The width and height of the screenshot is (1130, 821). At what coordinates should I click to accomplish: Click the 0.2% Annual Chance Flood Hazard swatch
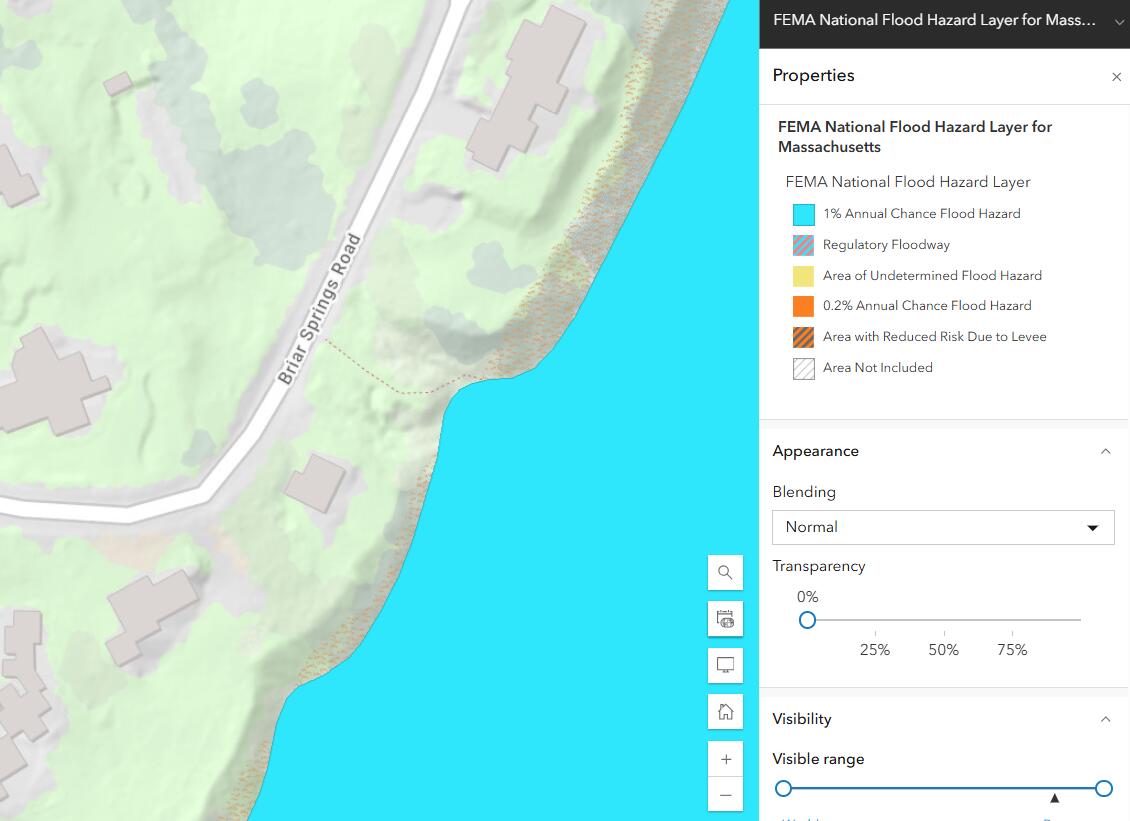804,306
